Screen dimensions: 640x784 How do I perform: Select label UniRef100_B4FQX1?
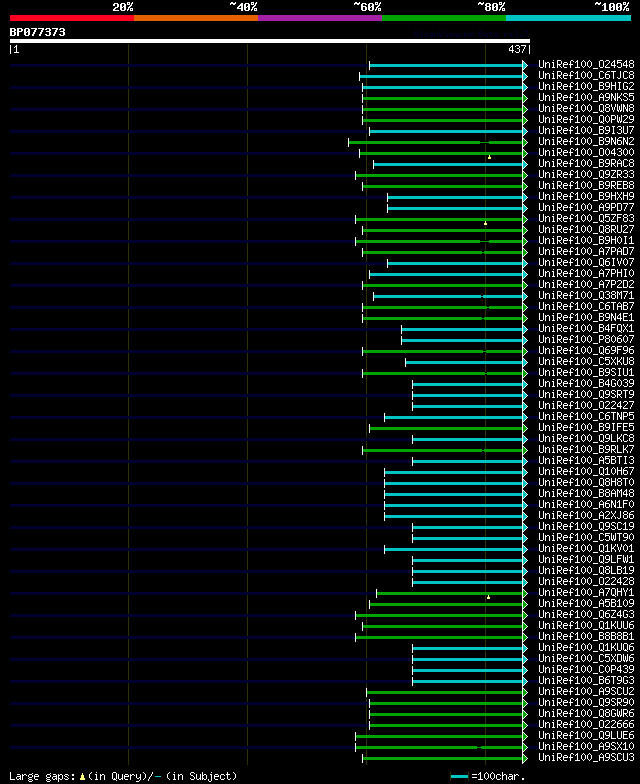tap(586, 328)
